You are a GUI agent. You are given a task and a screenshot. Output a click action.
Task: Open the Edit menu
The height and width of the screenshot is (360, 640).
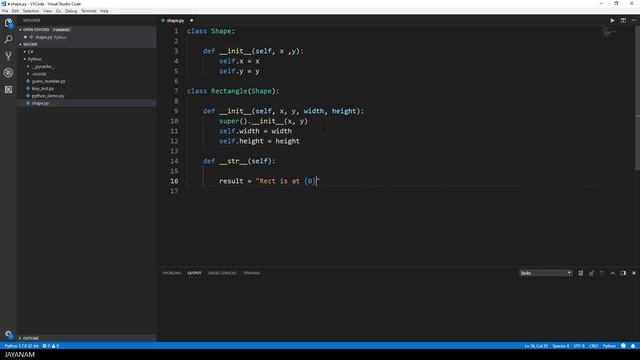point(15,11)
